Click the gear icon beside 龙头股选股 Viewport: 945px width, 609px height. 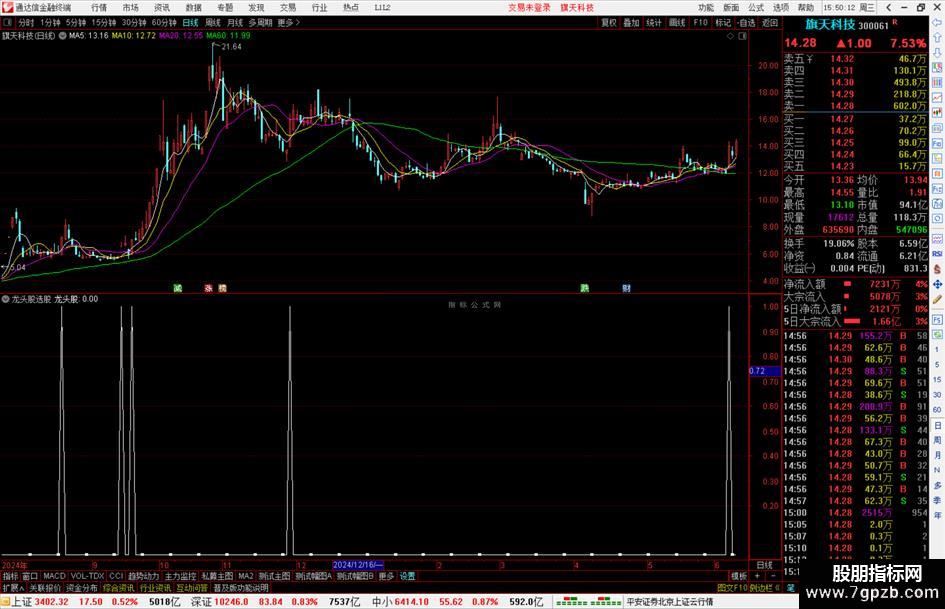(5, 299)
